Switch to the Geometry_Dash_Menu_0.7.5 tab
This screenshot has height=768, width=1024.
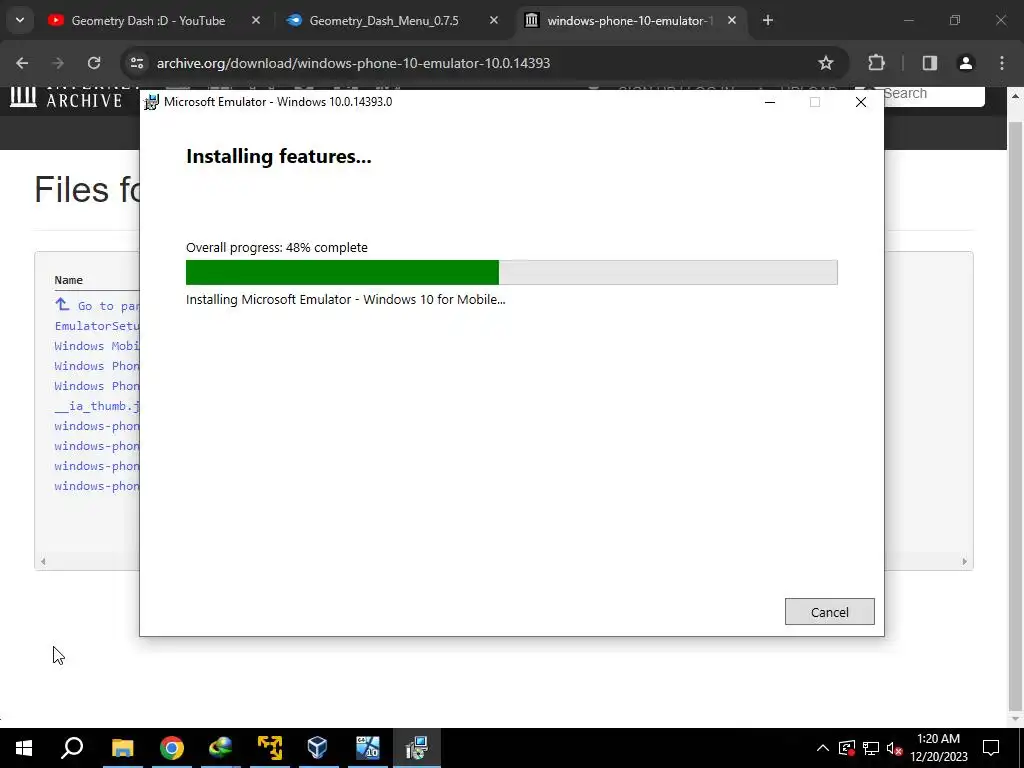pos(384,21)
